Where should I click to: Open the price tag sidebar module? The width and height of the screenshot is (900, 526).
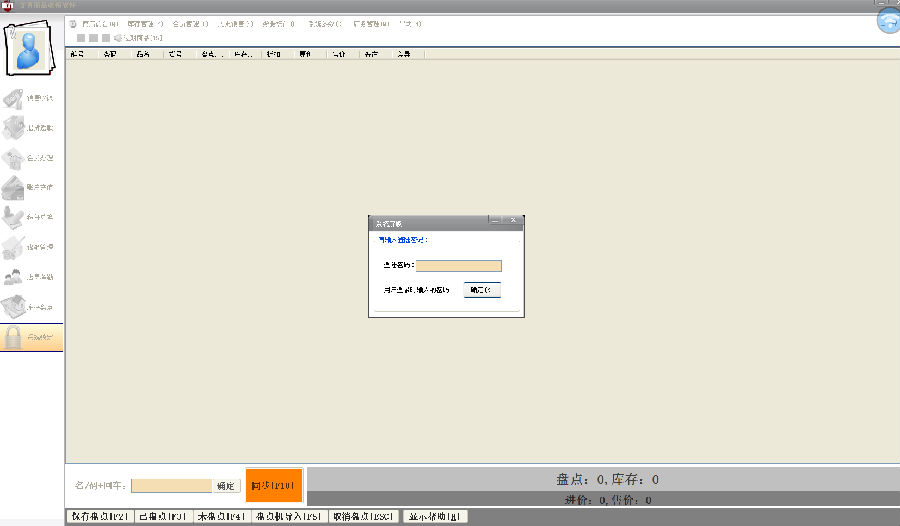point(29,98)
